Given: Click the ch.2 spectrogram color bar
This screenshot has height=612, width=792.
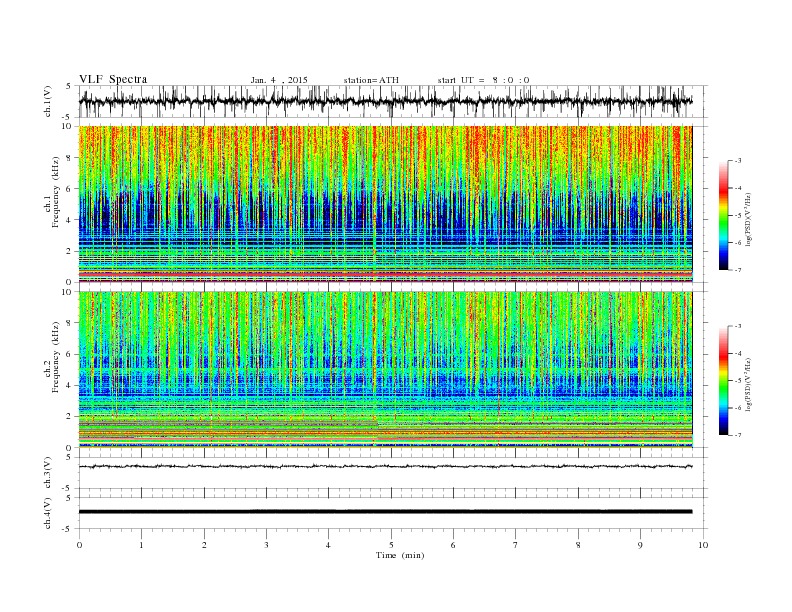Looking at the screenshot, I should tap(723, 381).
